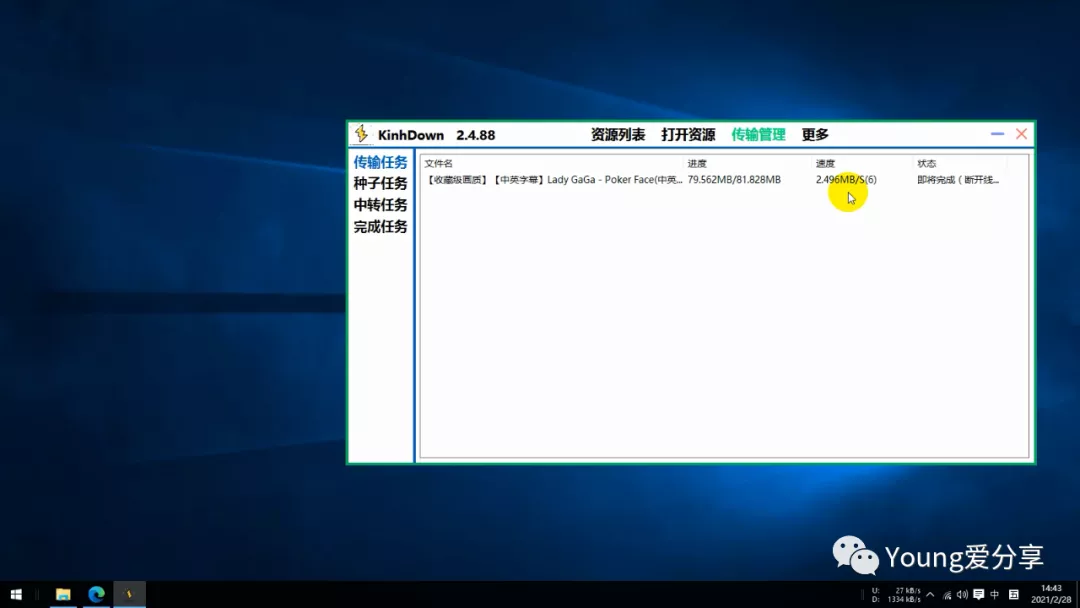Show hidden system tray icons
Viewport: 1080px width, 608px height.
point(931,594)
